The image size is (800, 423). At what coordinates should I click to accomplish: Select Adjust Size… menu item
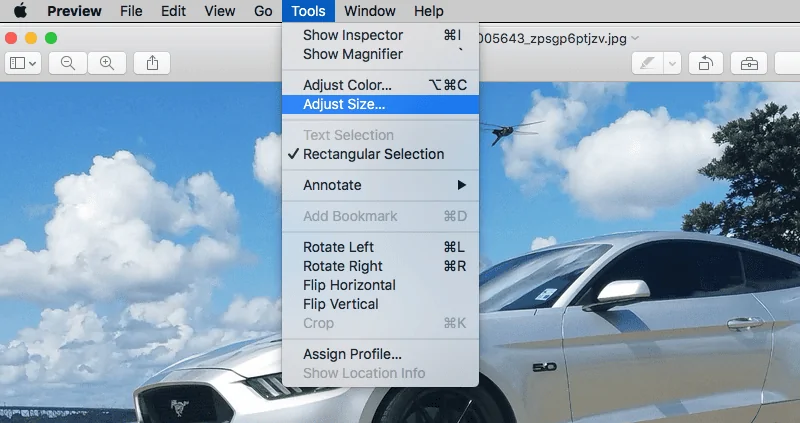(x=381, y=105)
